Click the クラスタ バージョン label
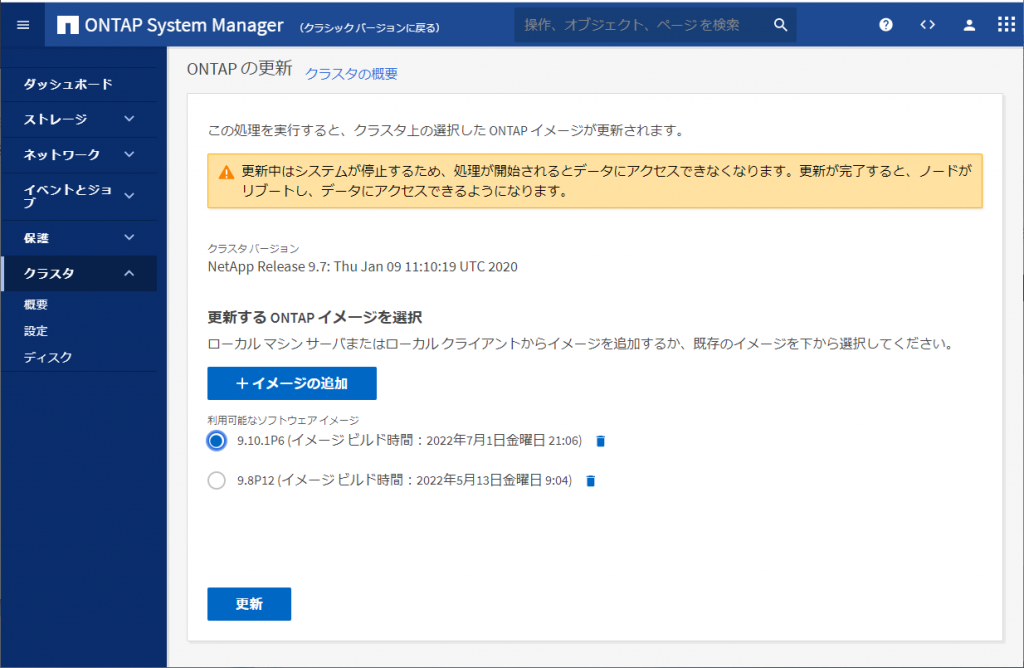Screen dimensions: 1024x668 click(x=253, y=248)
